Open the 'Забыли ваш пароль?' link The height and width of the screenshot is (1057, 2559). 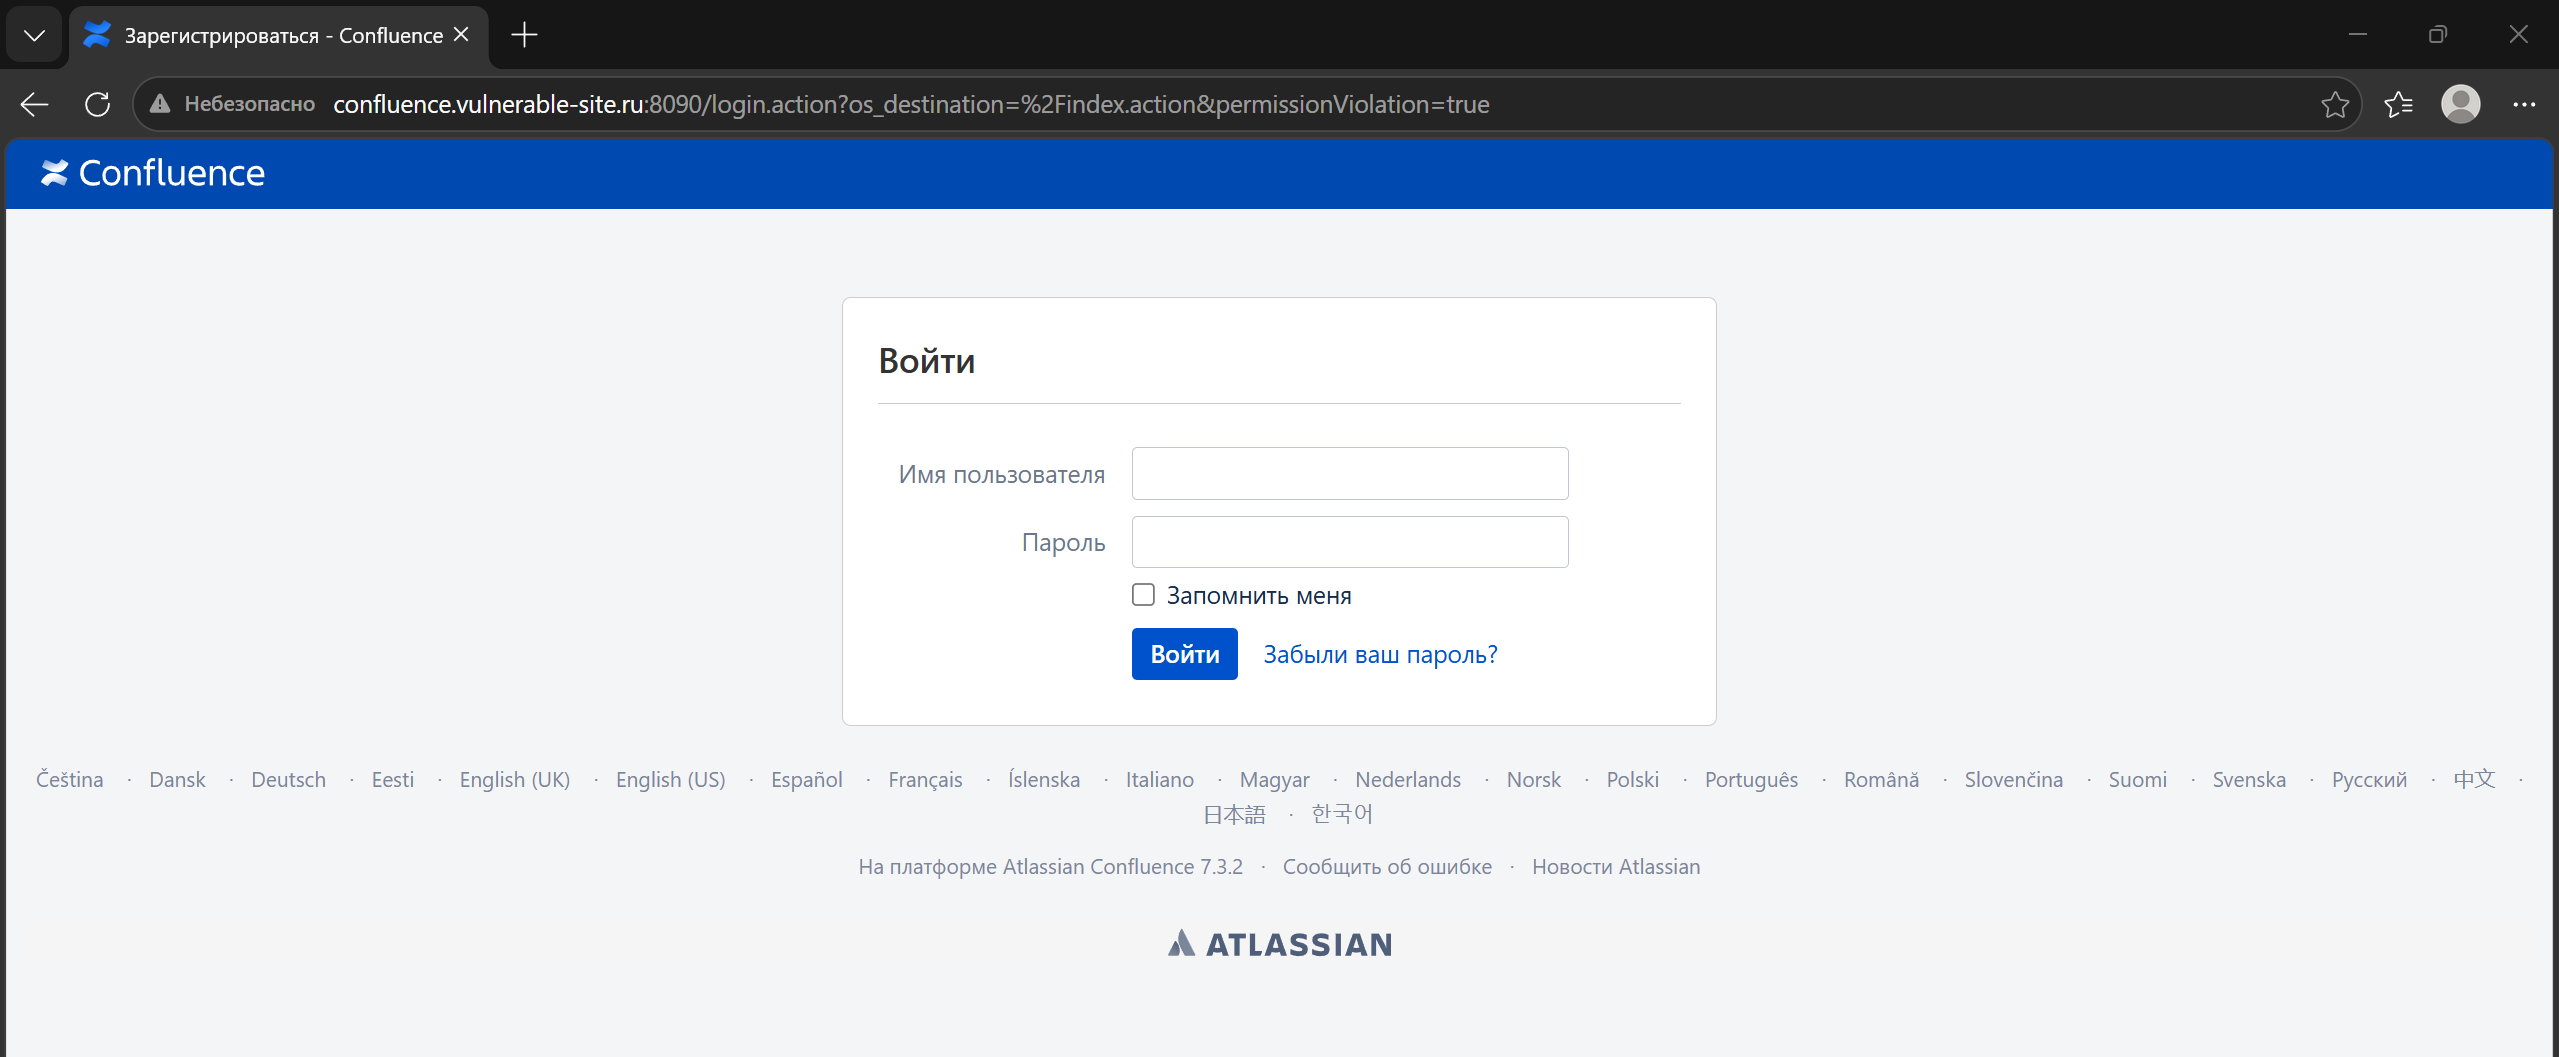(1380, 655)
